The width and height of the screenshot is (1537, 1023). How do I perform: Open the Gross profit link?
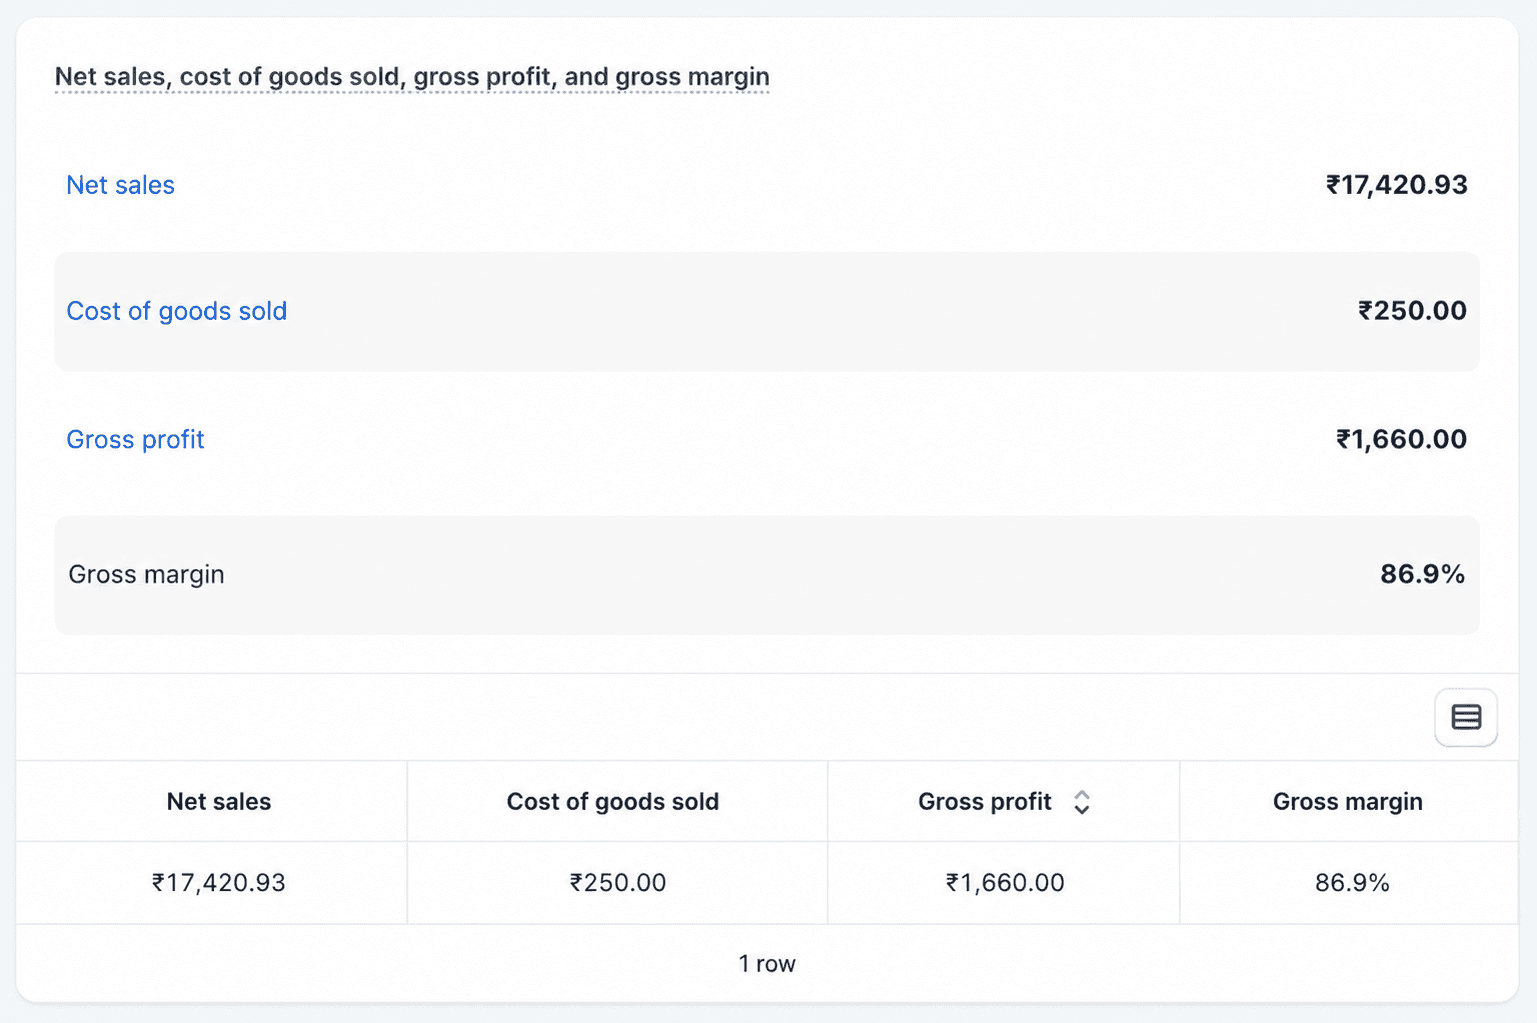coord(135,439)
